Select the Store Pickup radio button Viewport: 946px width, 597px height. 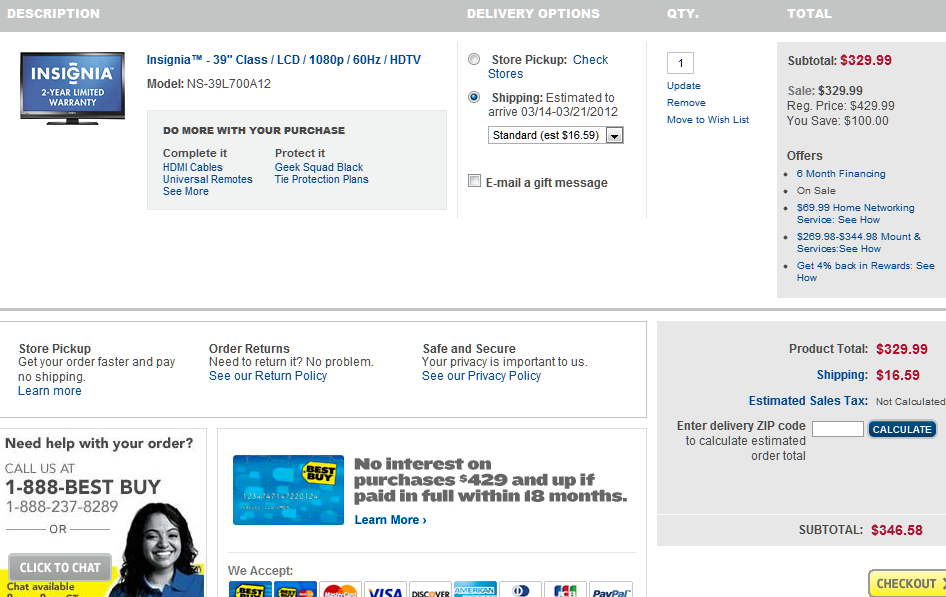coord(474,59)
